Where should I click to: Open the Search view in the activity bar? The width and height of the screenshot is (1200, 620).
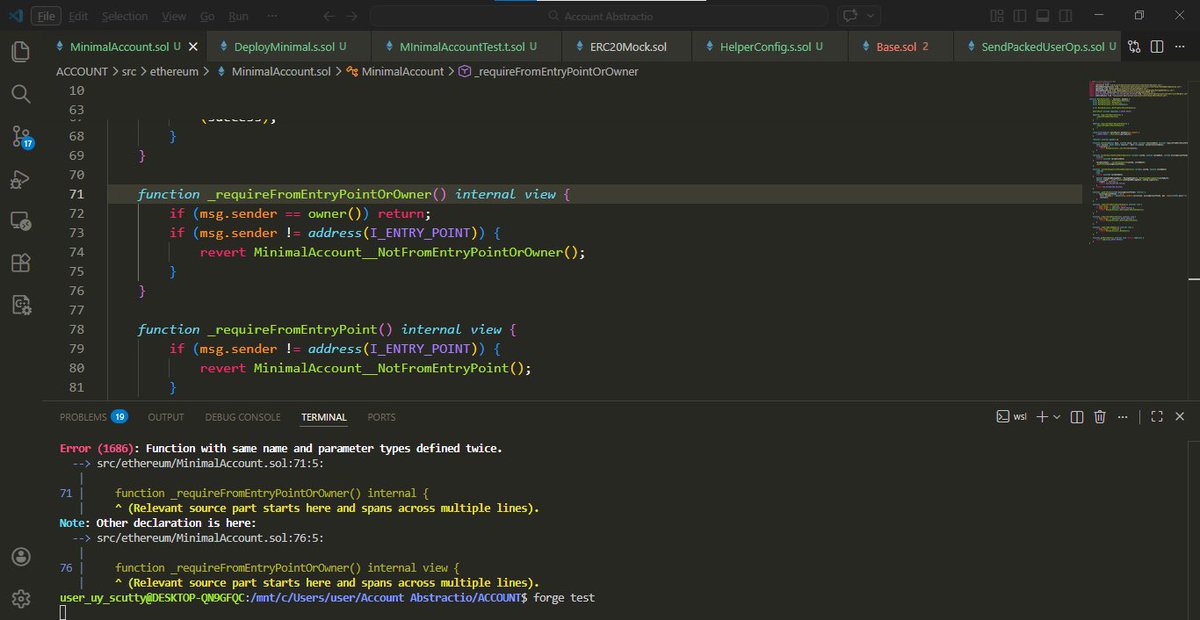[x=20, y=93]
